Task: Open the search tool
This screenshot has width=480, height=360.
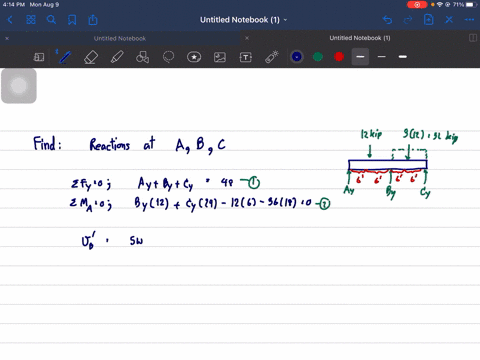Action: pyautogui.click(x=51, y=20)
